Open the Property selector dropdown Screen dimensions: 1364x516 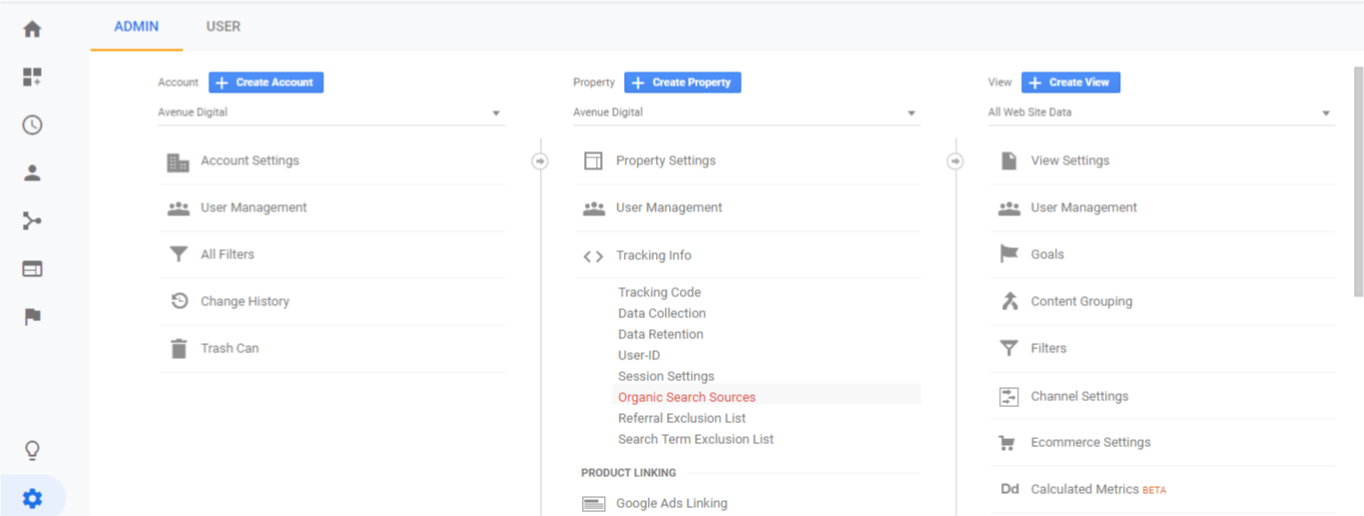(x=745, y=113)
